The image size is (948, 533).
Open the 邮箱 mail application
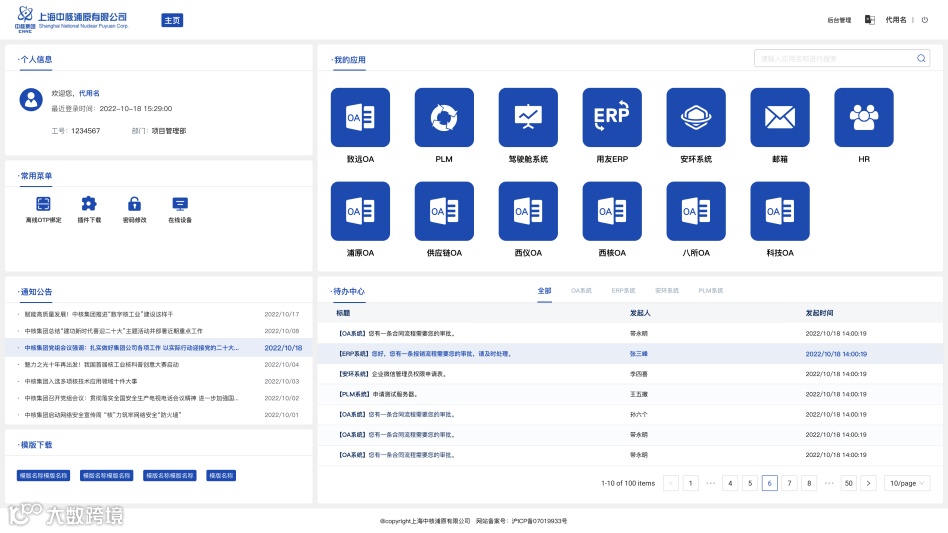(x=780, y=117)
